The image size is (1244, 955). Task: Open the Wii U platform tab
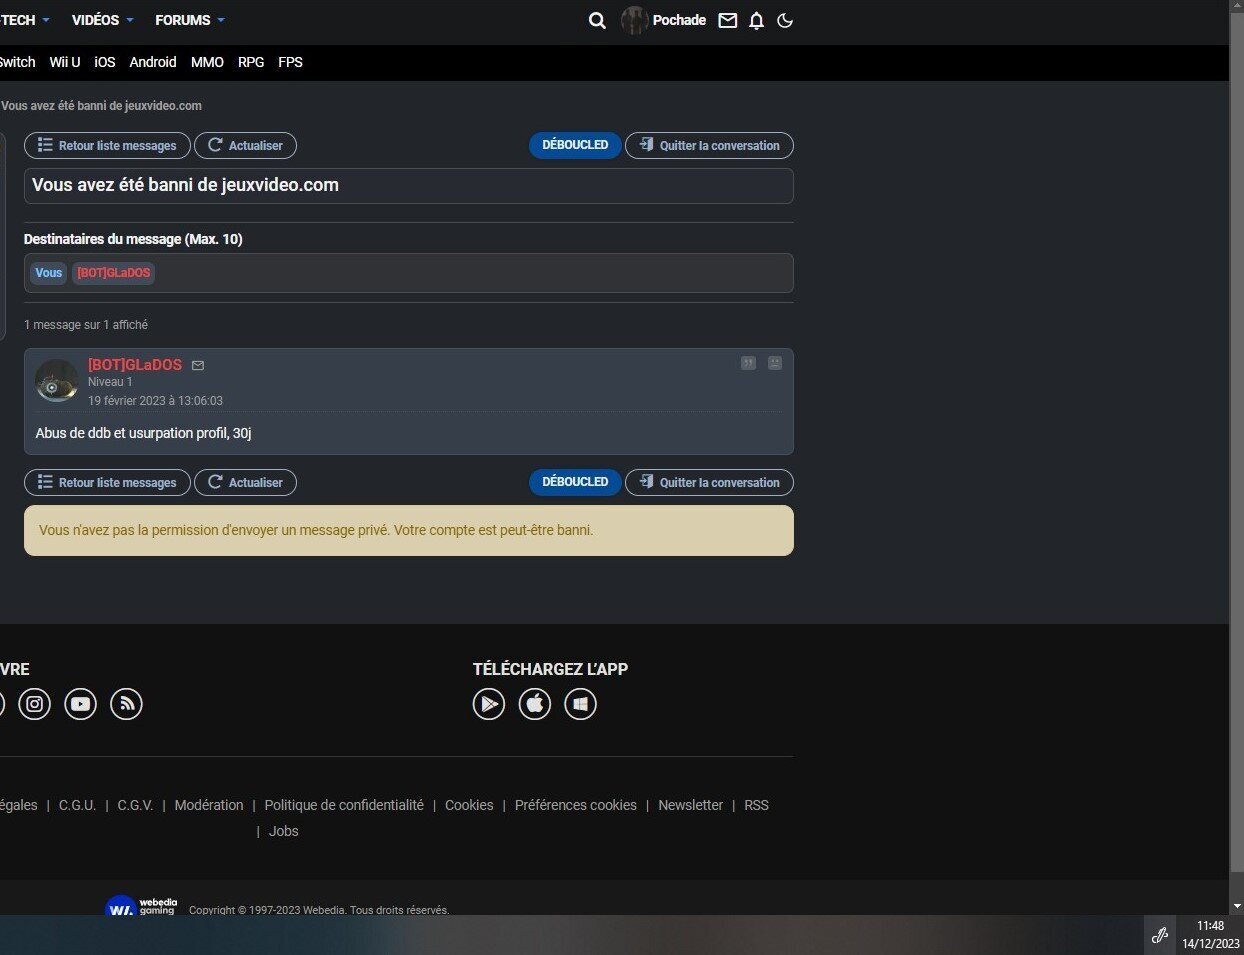(65, 62)
